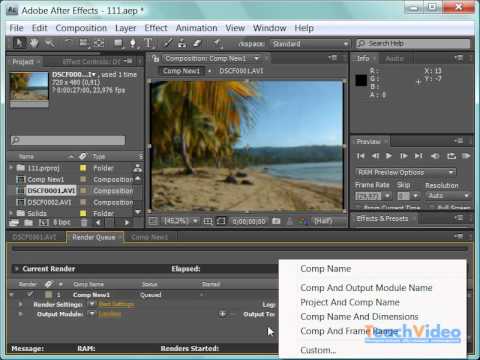Open the Workspace Standard dropdown
The image size is (480, 360).
pyautogui.click(x=310, y=44)
